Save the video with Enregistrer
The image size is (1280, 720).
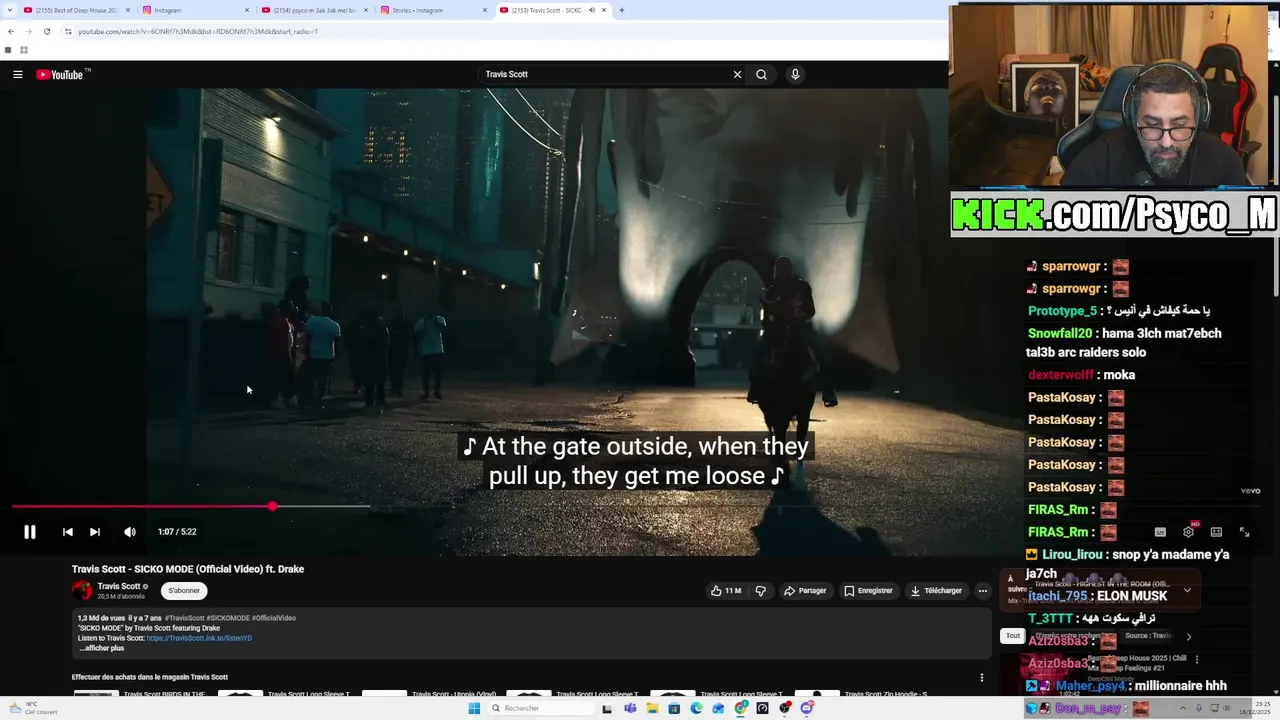[868, 591]
